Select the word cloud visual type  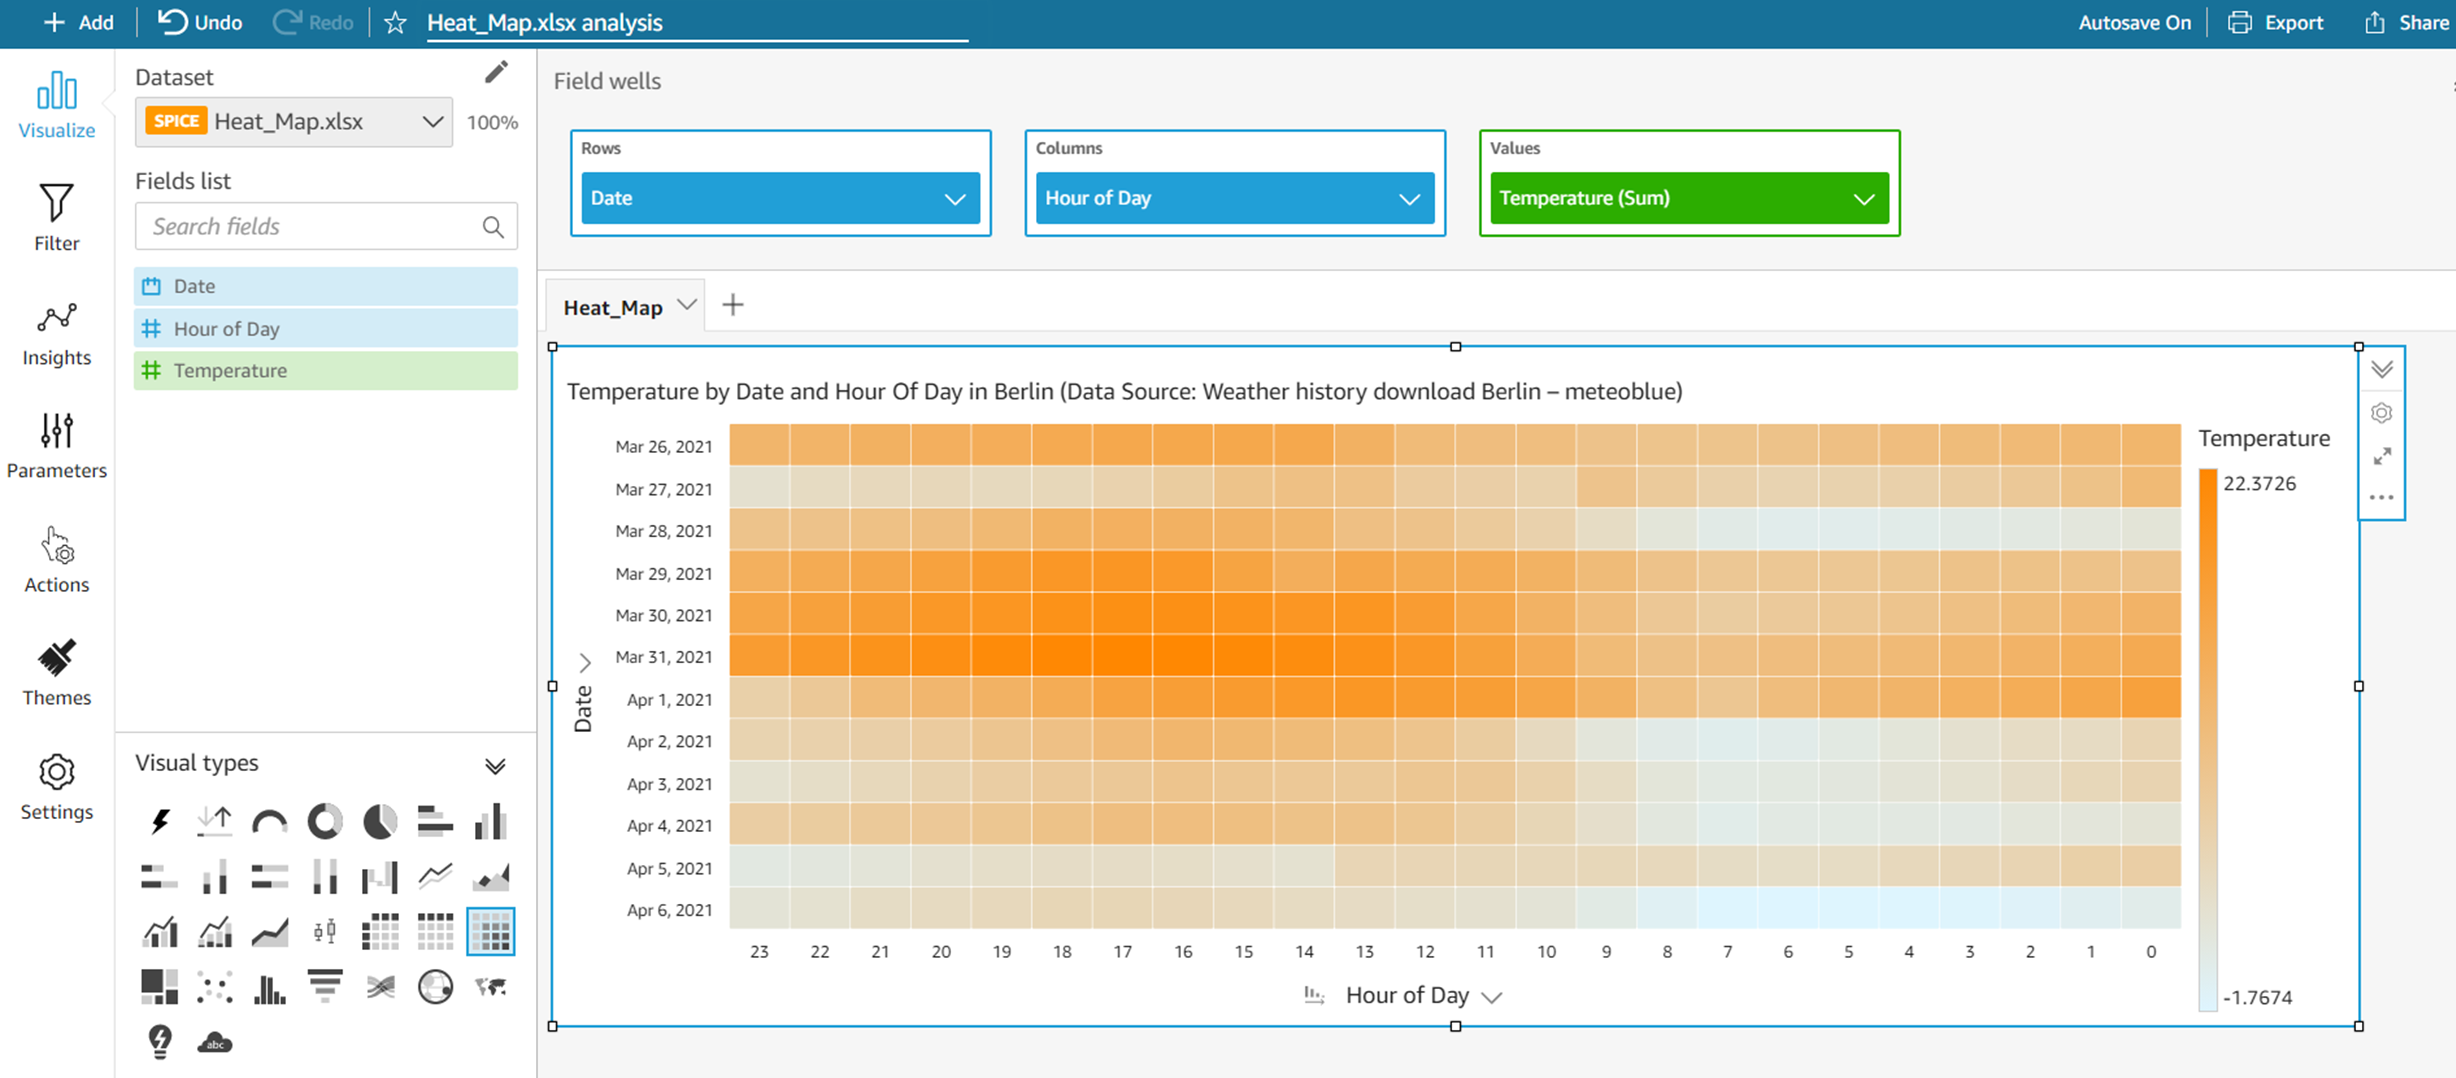214,1043
